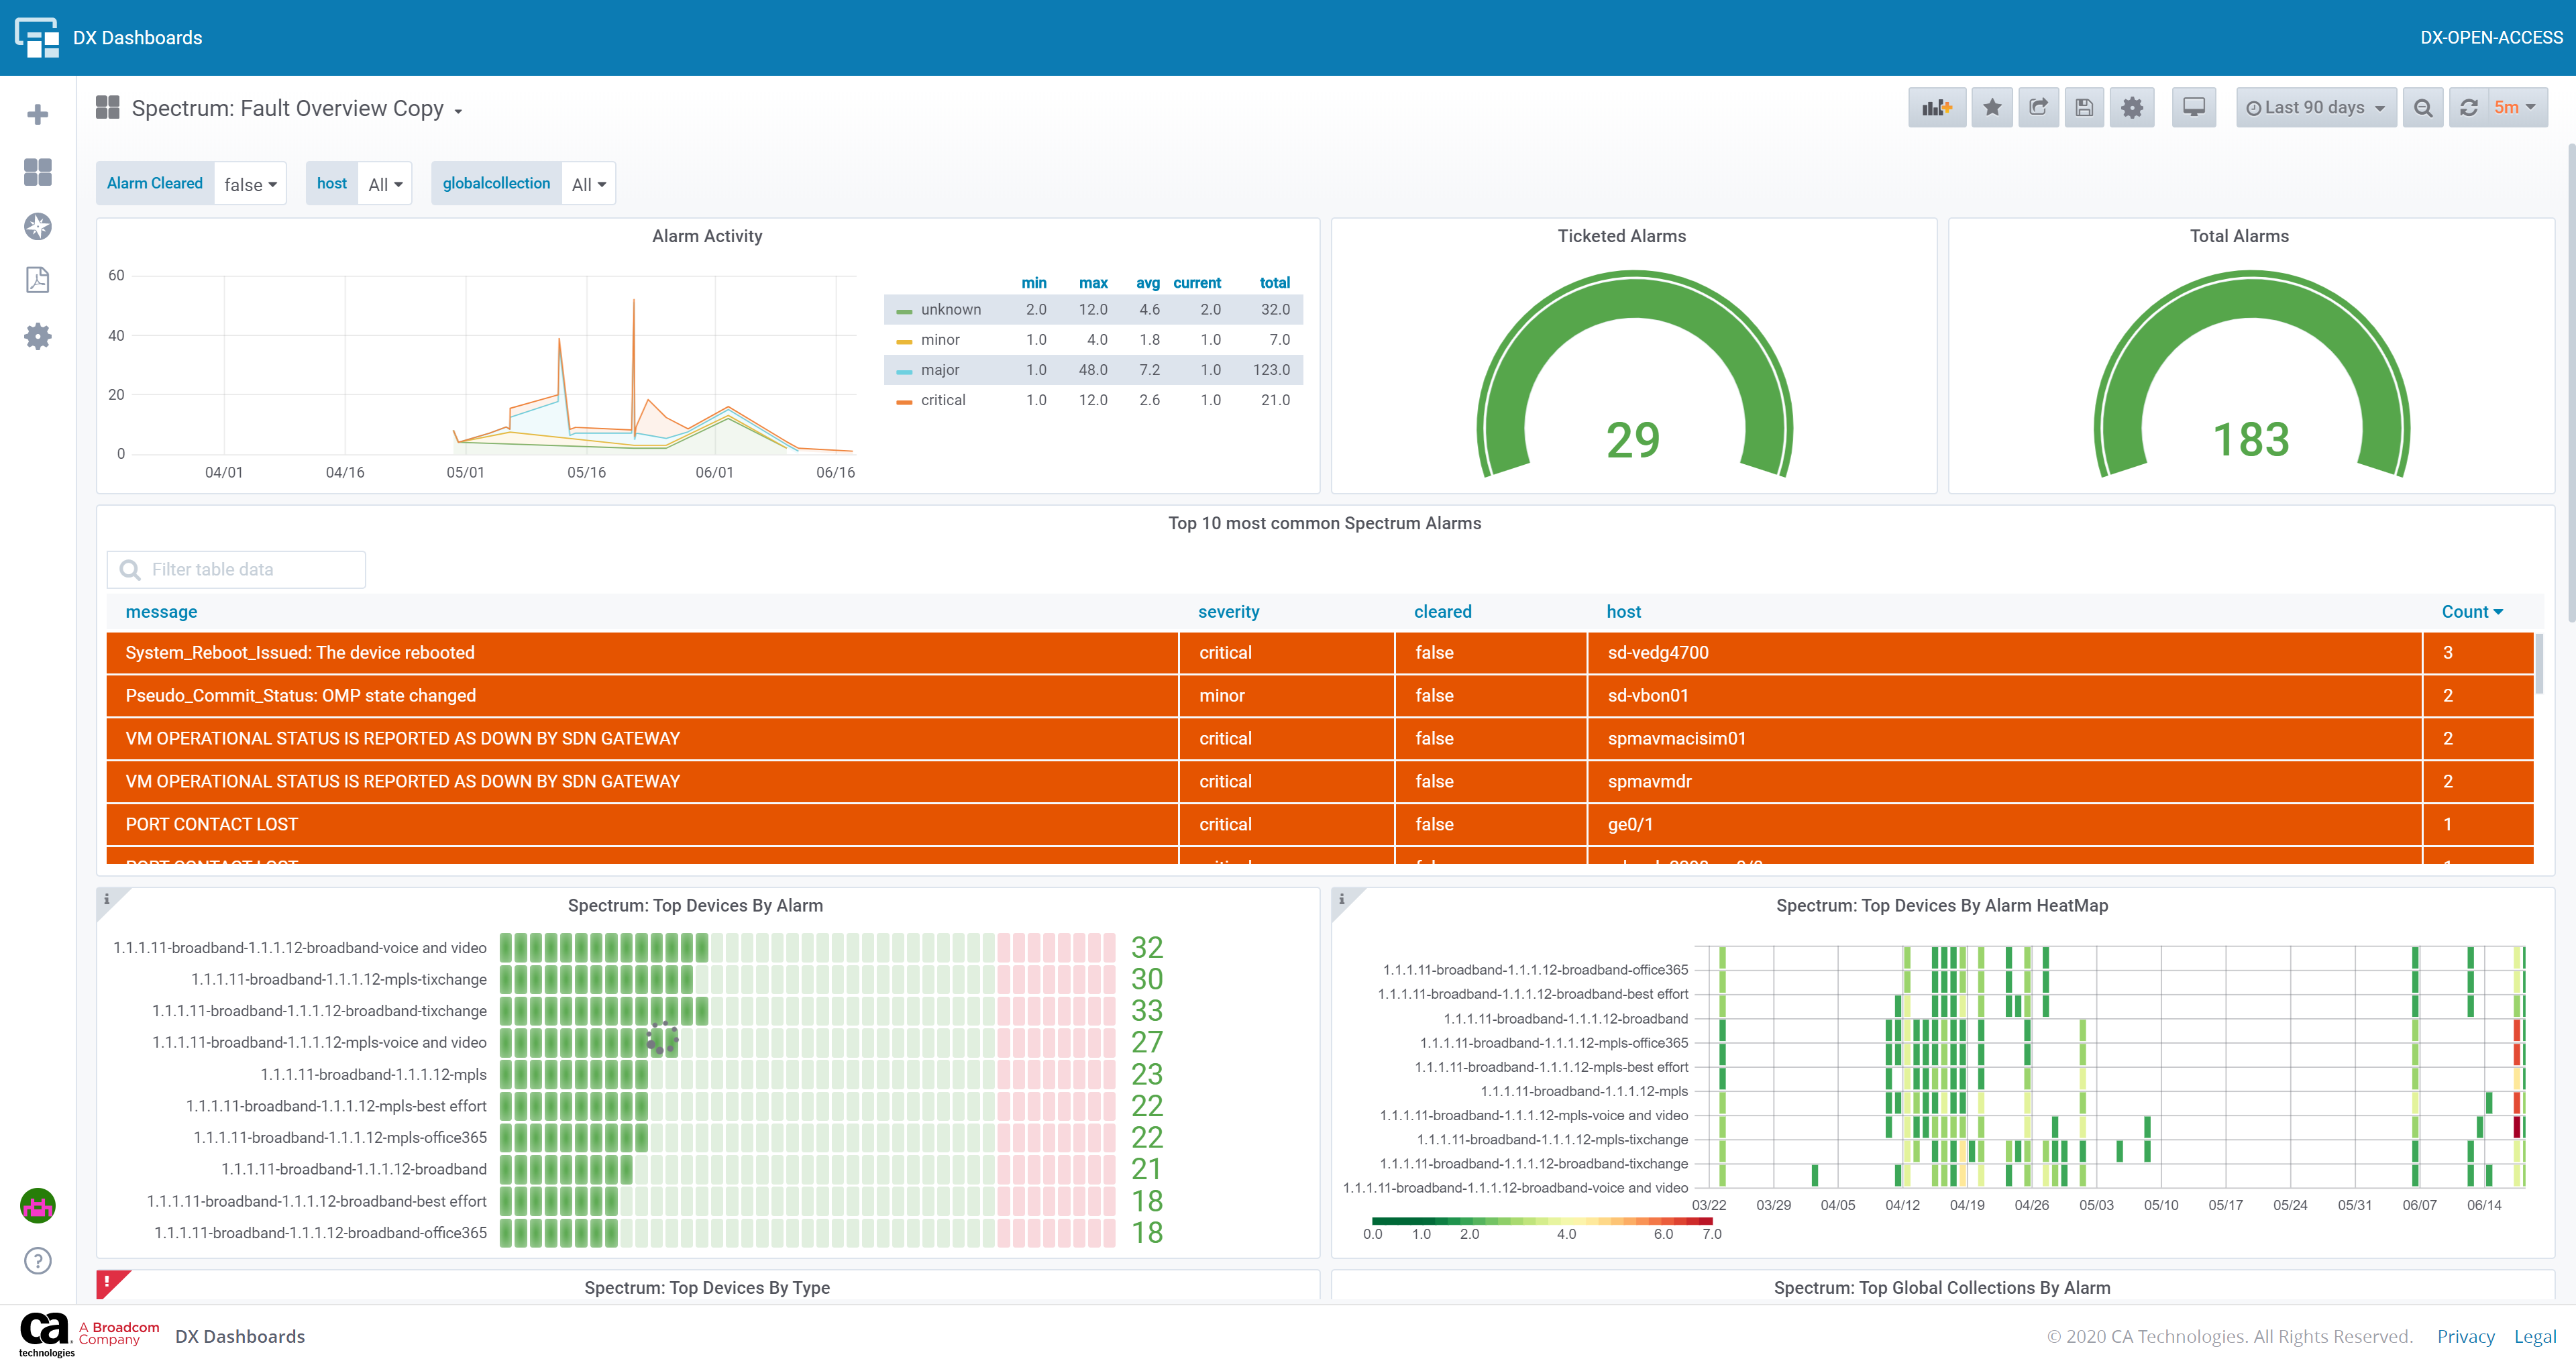Sort table by severity column header

[1229, 612]
